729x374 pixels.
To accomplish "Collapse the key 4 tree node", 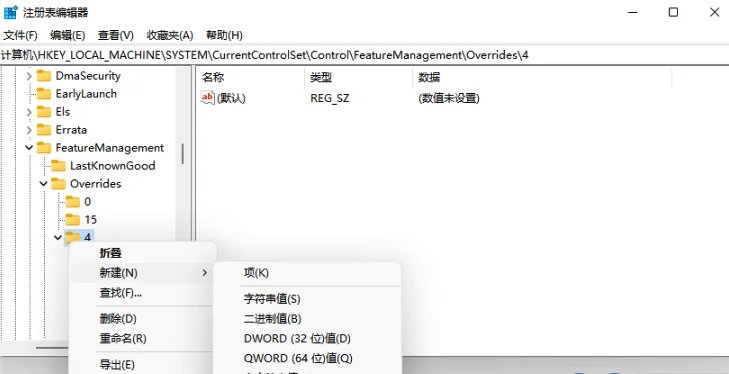I will click(58, 237).
